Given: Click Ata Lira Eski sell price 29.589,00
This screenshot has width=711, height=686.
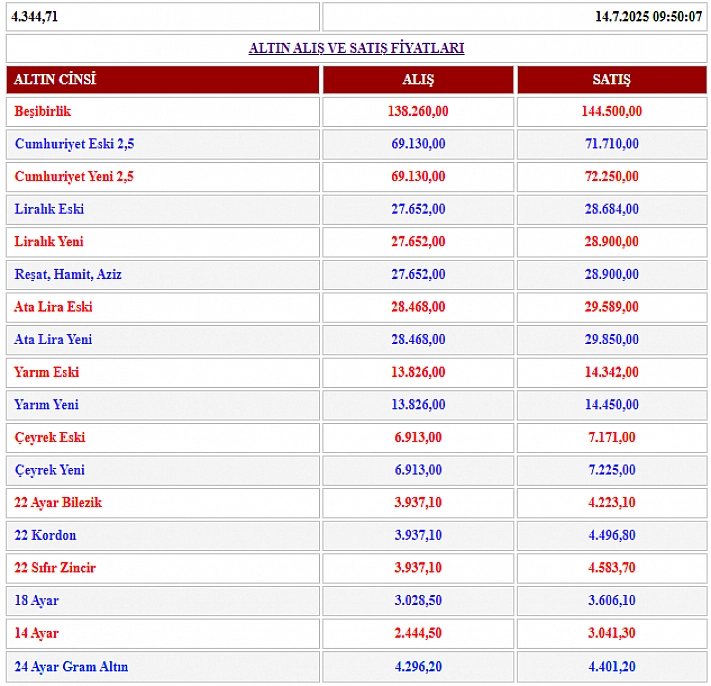Looking at the screenshot, I should coord(611,307).
